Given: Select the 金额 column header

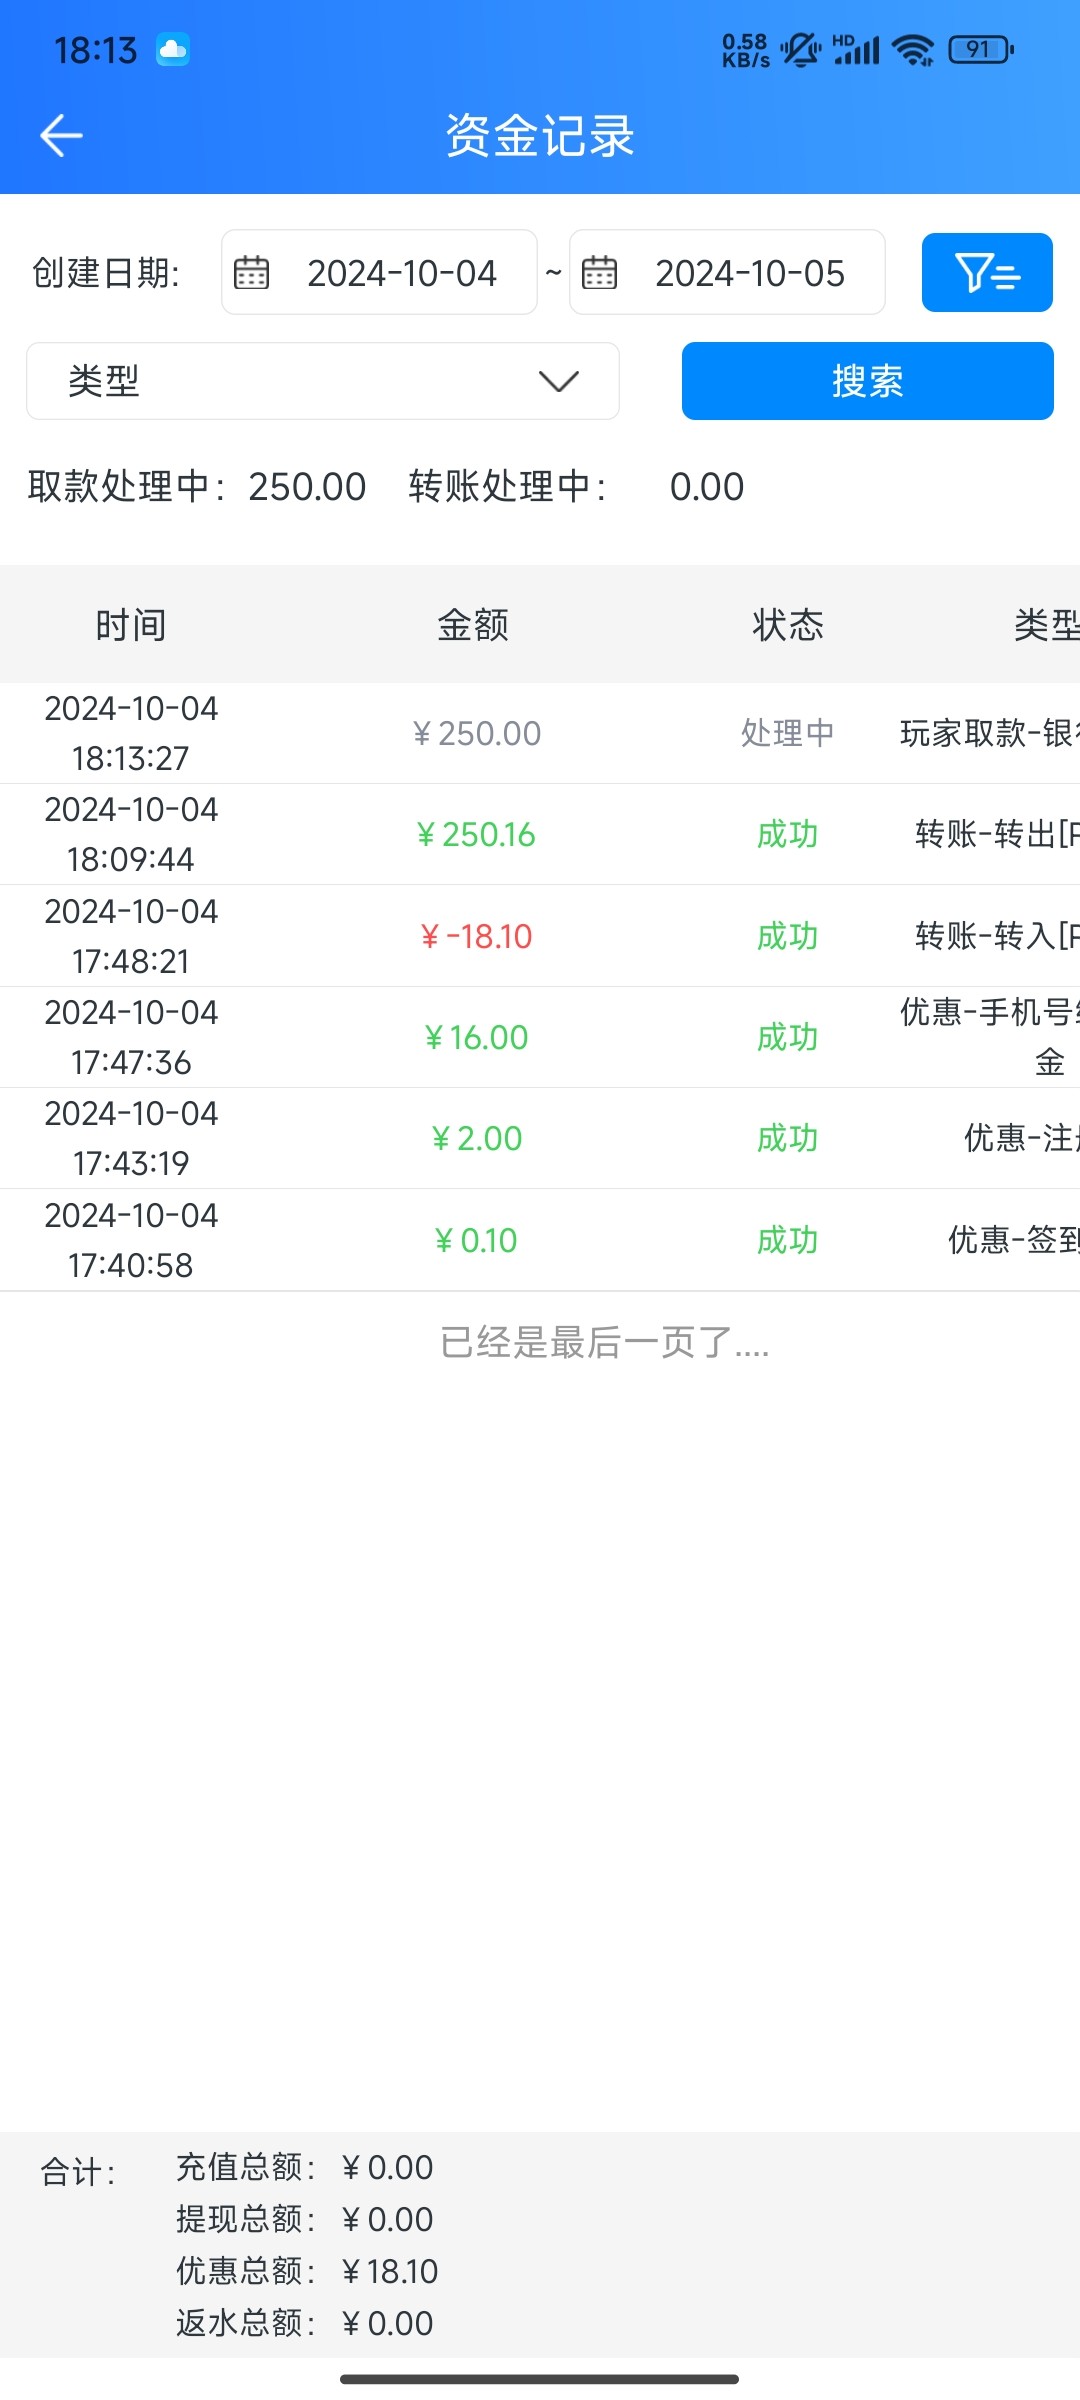Looking at the screenshot, I should 473,625.
